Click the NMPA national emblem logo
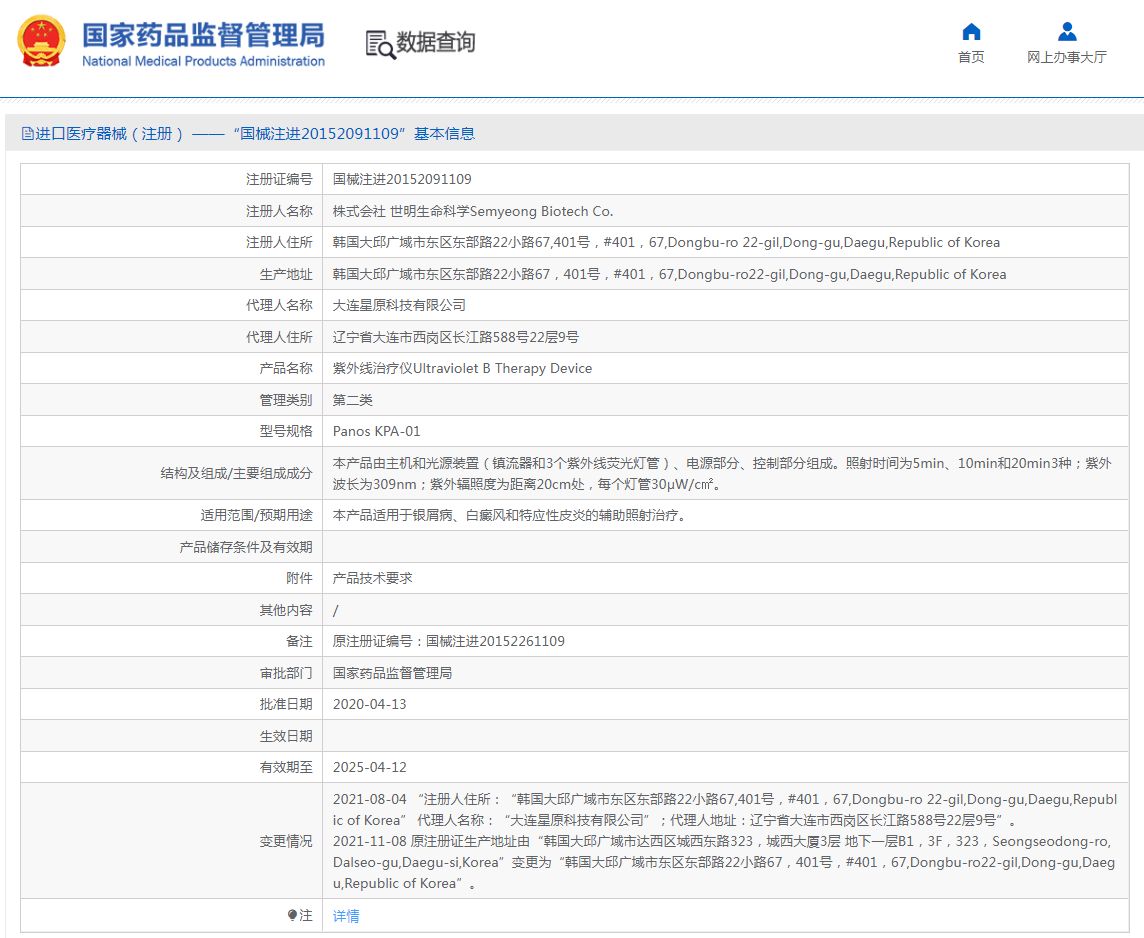The height and width of the screenshot is (938, 1144). 39,43
